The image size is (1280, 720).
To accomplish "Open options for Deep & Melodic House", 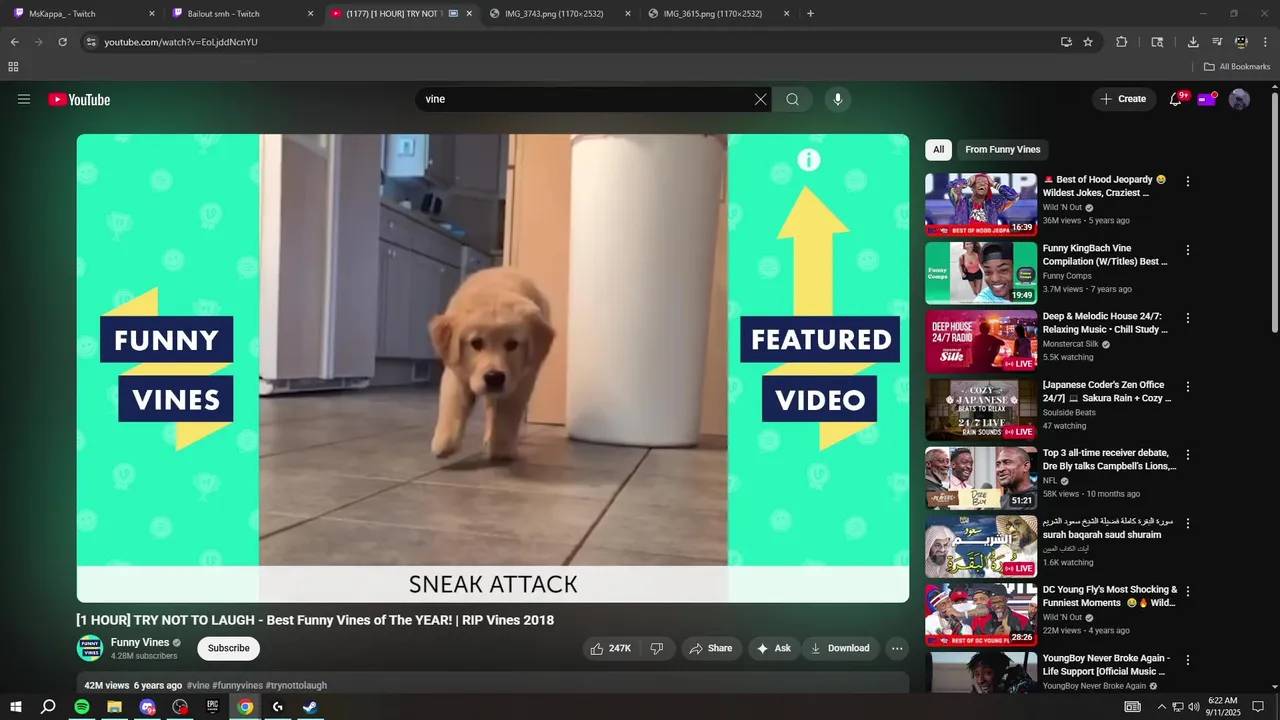I will coord(1188,318).
